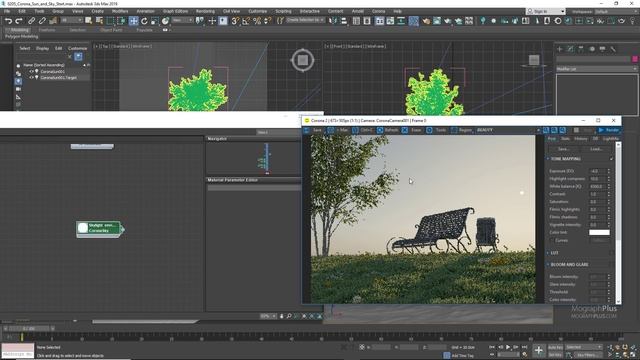Click the Align tool icon
Image resolution: width=640 pixels, height=360 pixels.
(x=344, y=21)
